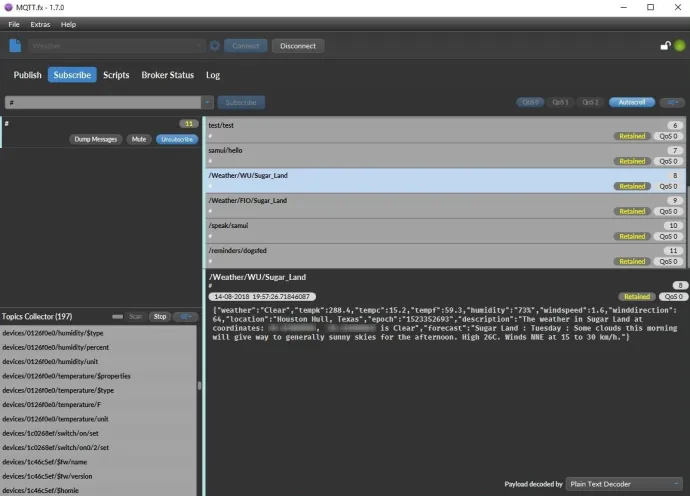Select topic devices/1c46c5ef/$fw/name
The width and height of the screenshot is (690, 496).
[x=98, y=462]
